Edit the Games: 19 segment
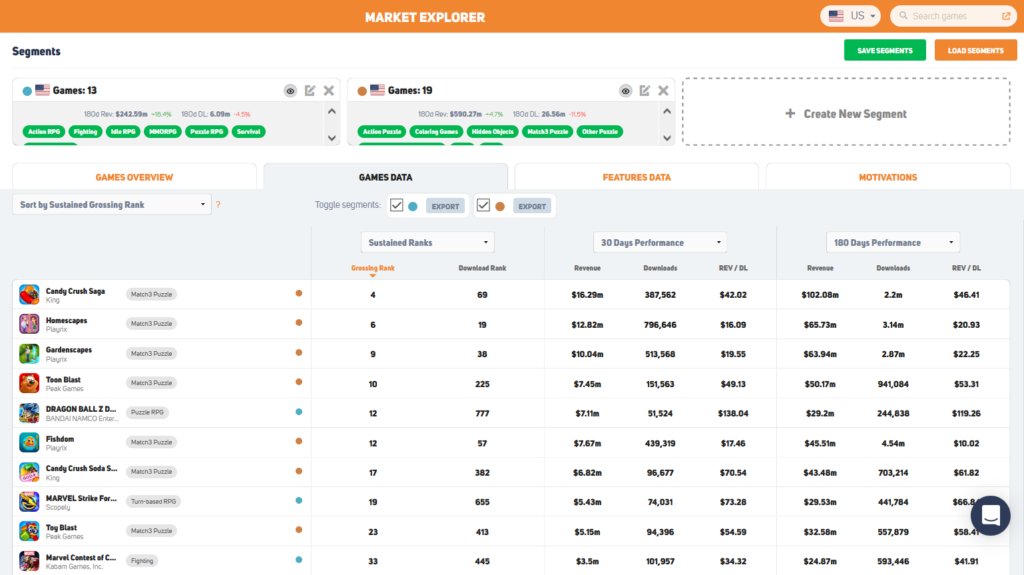 click(x=645, y=90)
